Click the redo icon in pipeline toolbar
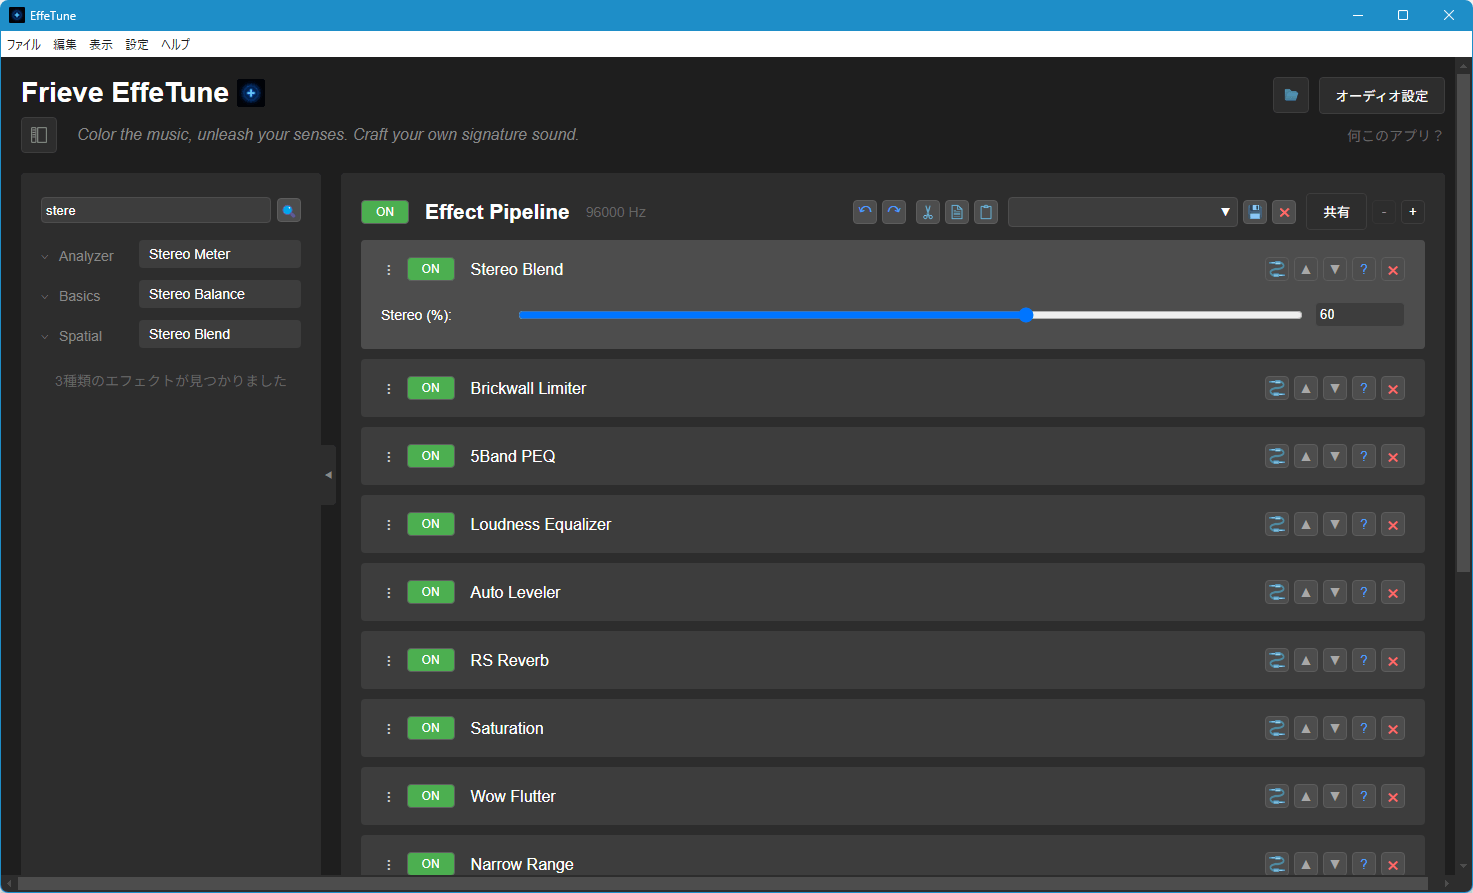 point(894,212)
